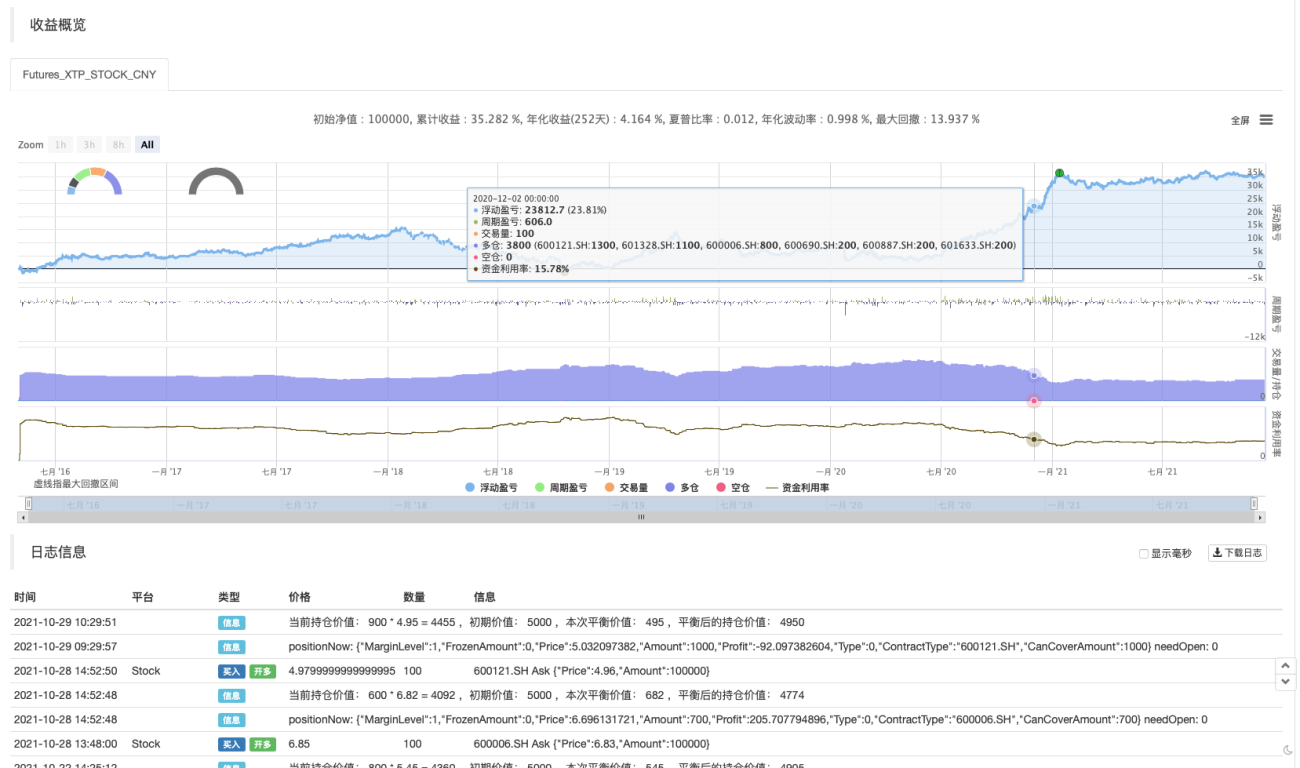Click the green max-drawdown marker on chart
The image size is (1300, 768).
click(1060, 173)
